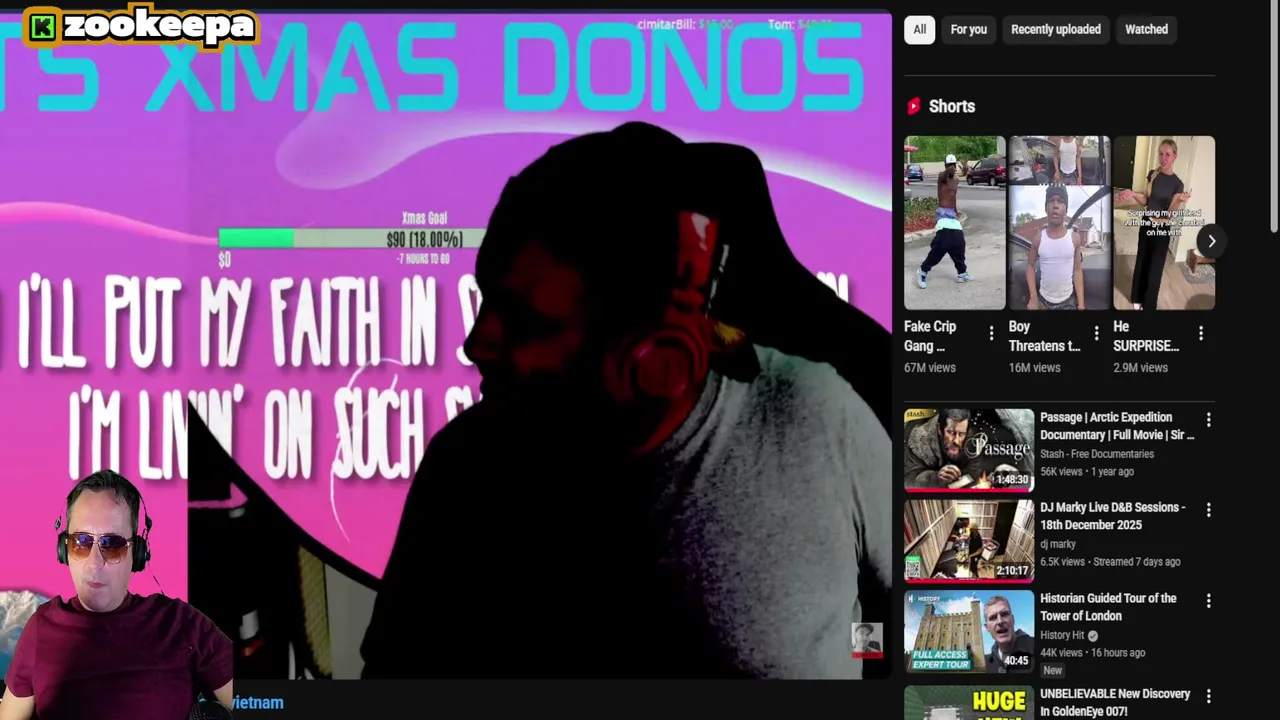Screen dimensions: 1280x720
Task: Click DJ Marky Live D&B Sessions title
Action: click(x=1112, y=516)
